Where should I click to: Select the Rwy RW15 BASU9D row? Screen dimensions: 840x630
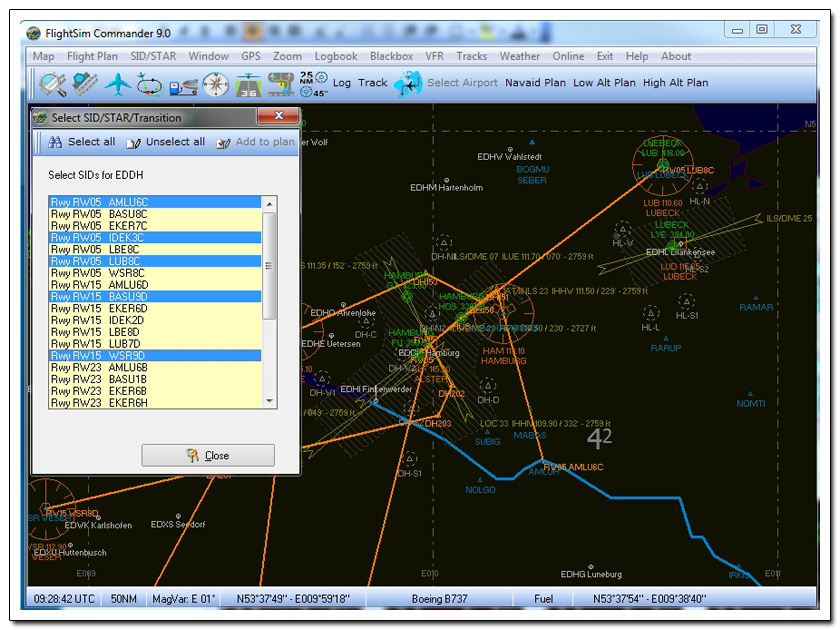point(155,297)
